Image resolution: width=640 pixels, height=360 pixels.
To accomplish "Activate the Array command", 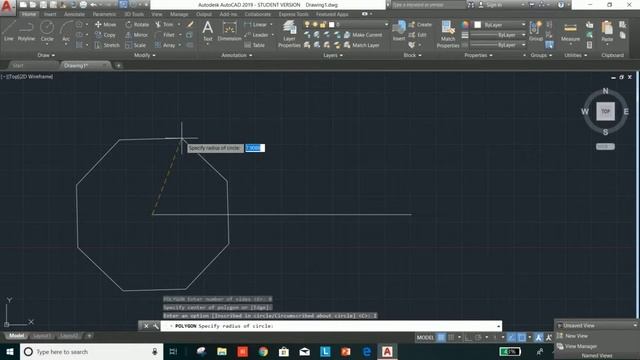I will click(x=165, y=45).
